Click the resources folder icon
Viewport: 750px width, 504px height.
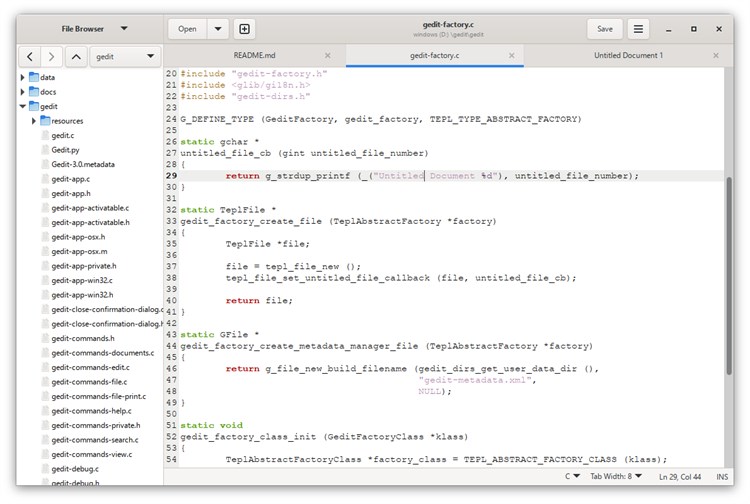pos(45,121)
